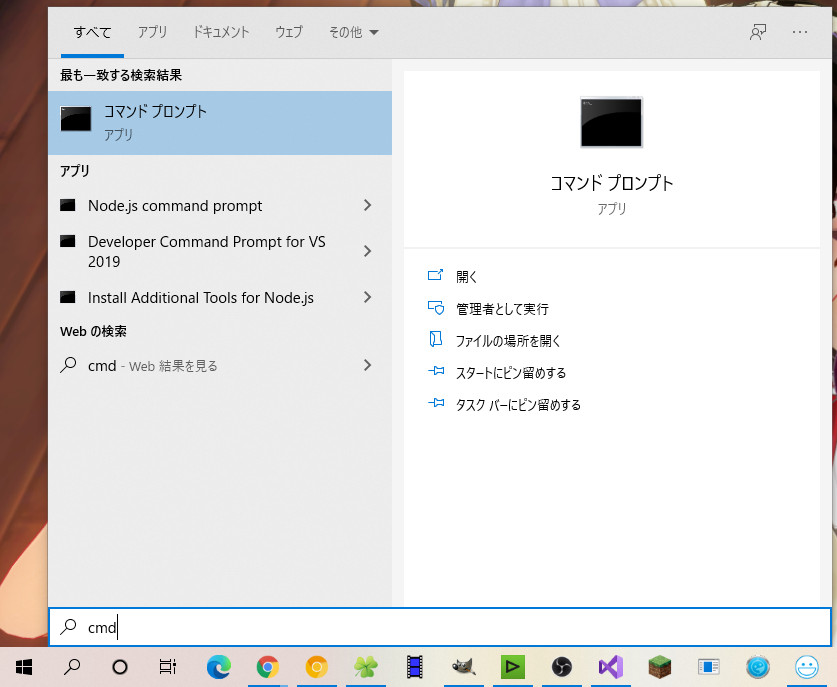Open Visual Studio from the taskbar
Viewport: 837px width, 687px height.
[610, 667]
